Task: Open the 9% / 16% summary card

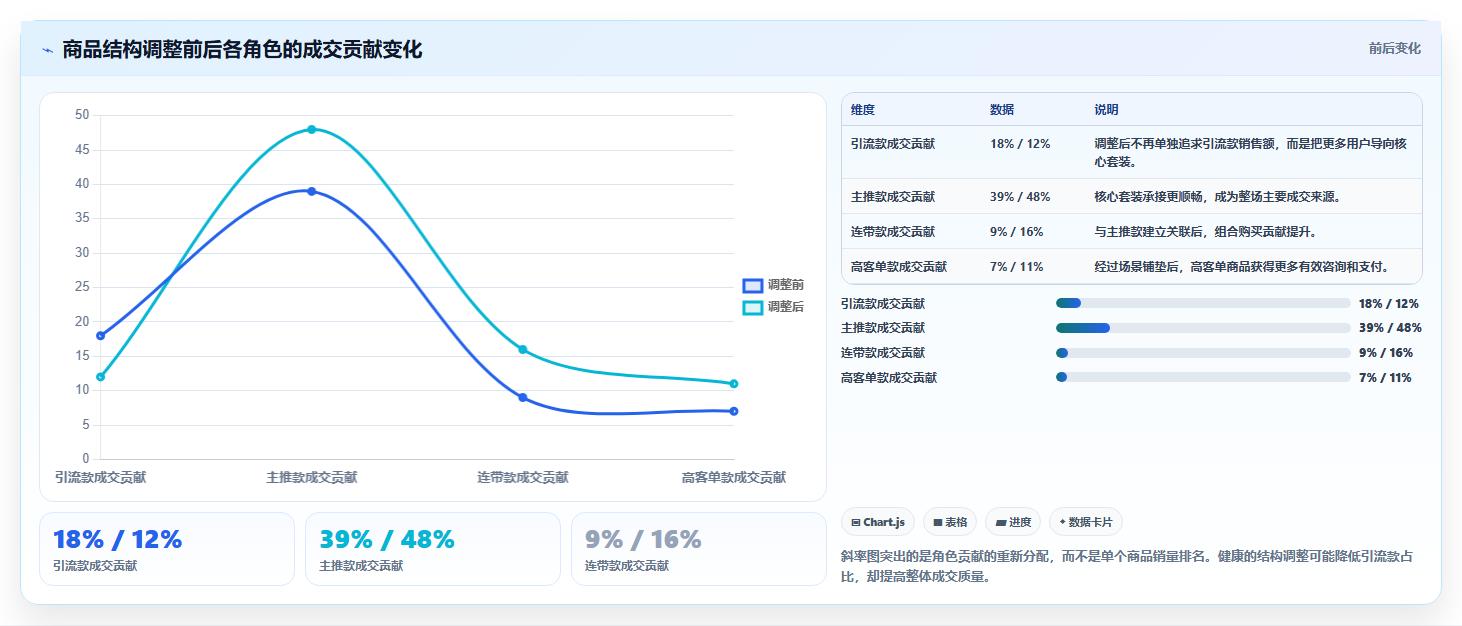Action: click(x=699, y=549)
